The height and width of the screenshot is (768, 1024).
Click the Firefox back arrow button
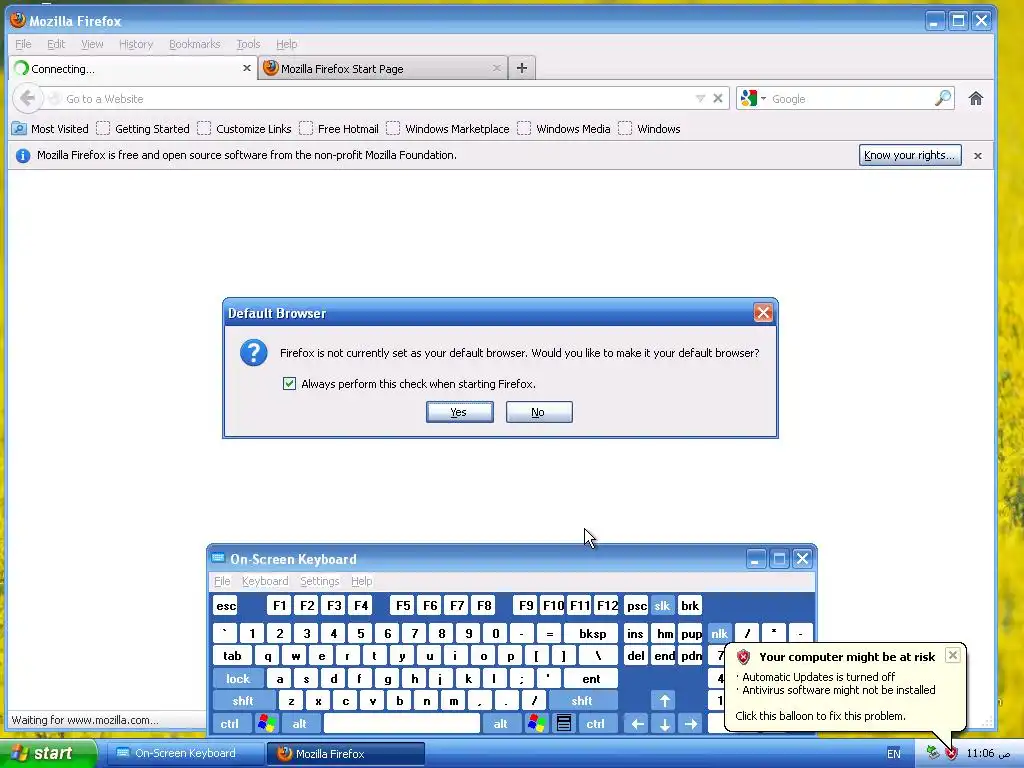pos(27,99)
